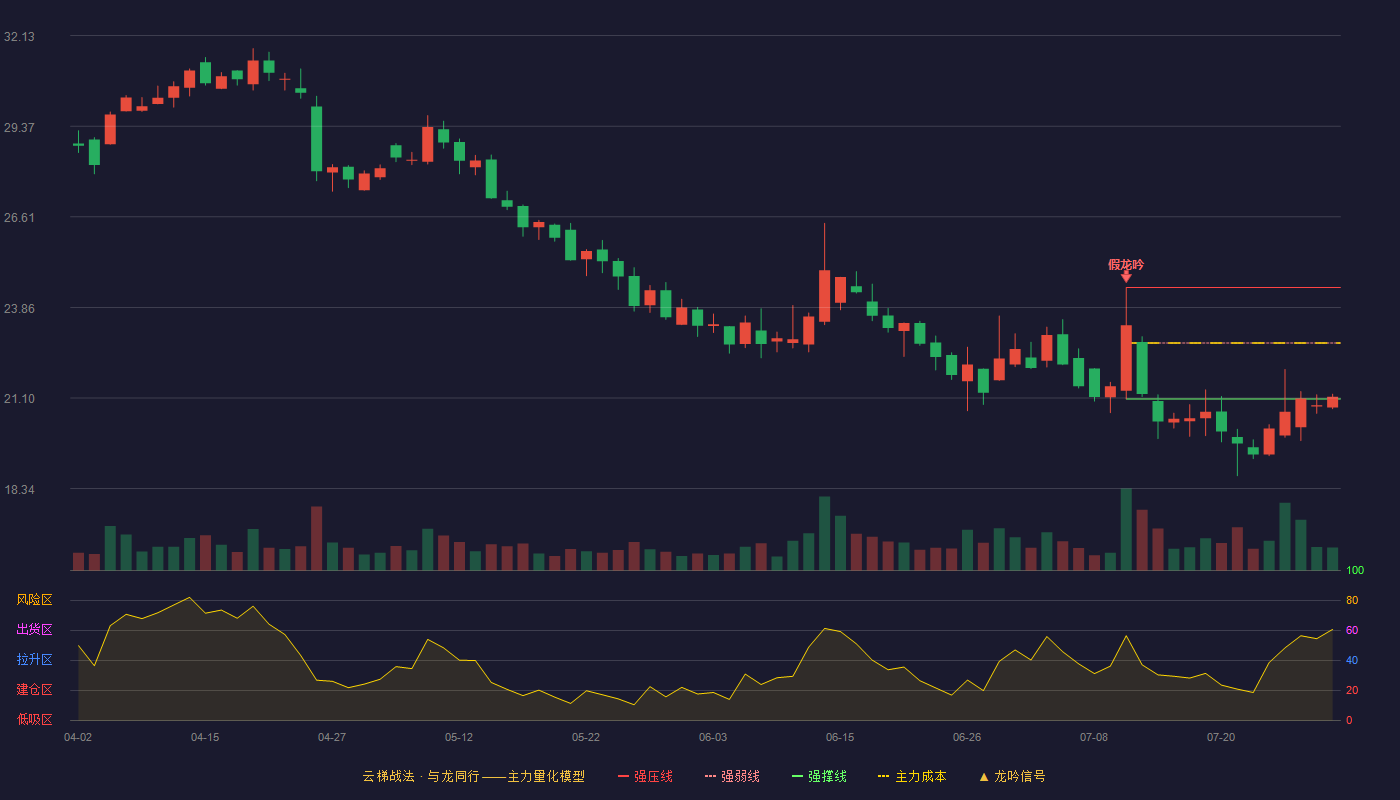1400x800 pixels.
Task: Click the 低吸区 zone label
Action: tap(34, 720)
